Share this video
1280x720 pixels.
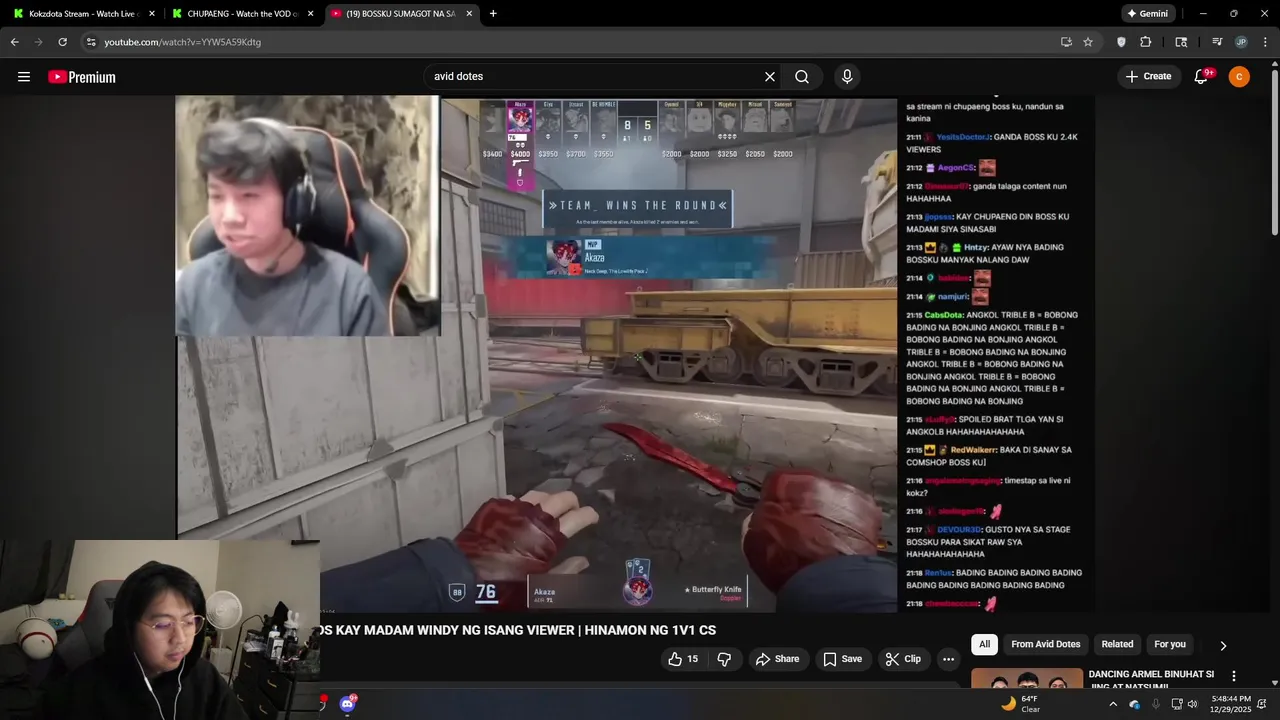point(777,659)
